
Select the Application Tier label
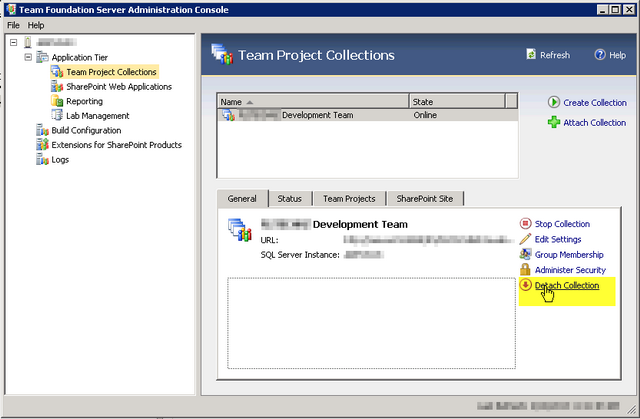(x=80, y=58)
